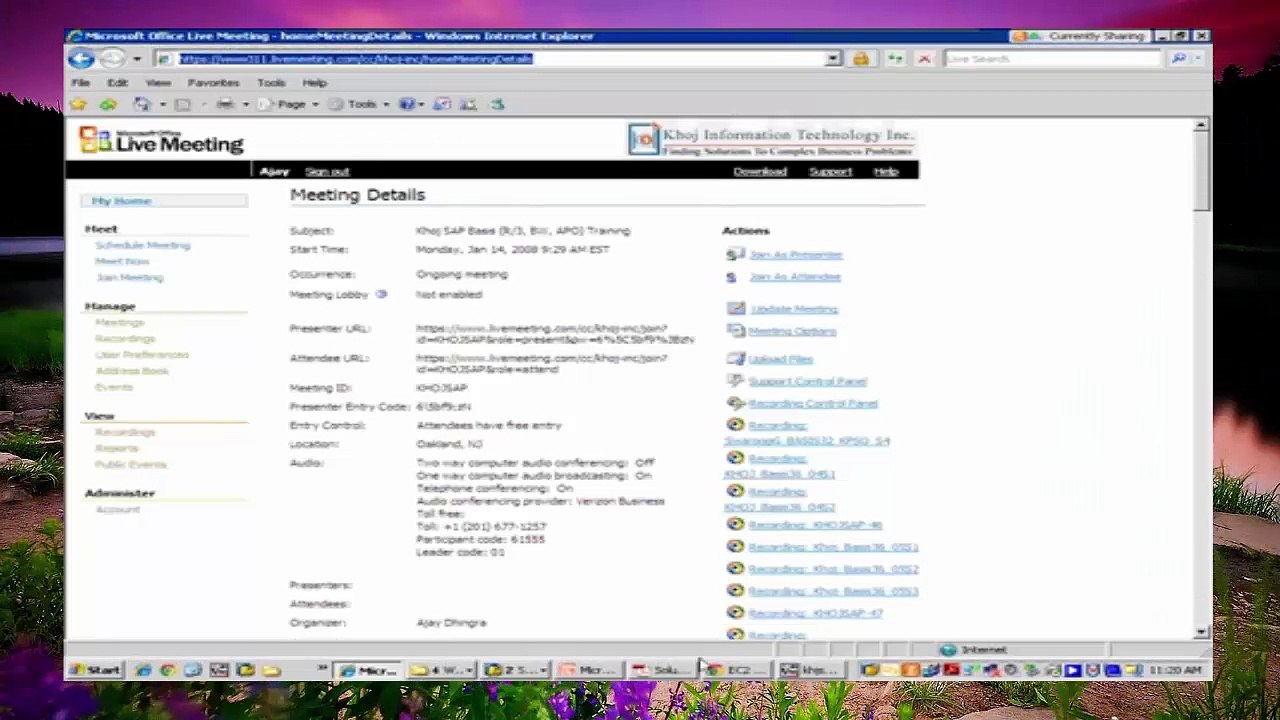Open Events under Manage section
Image resolution: width=1280 pixels, height=720 pixels.
coord(114,387)
